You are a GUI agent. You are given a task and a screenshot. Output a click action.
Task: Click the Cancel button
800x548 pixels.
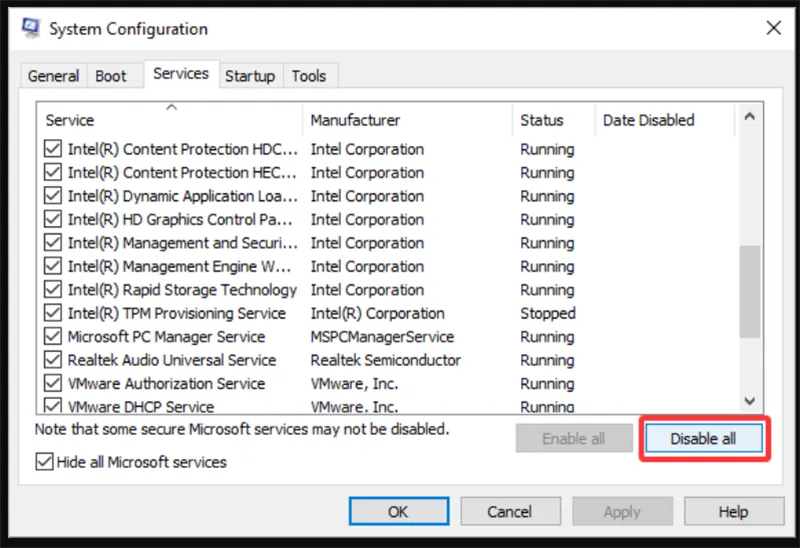point(509,511)
